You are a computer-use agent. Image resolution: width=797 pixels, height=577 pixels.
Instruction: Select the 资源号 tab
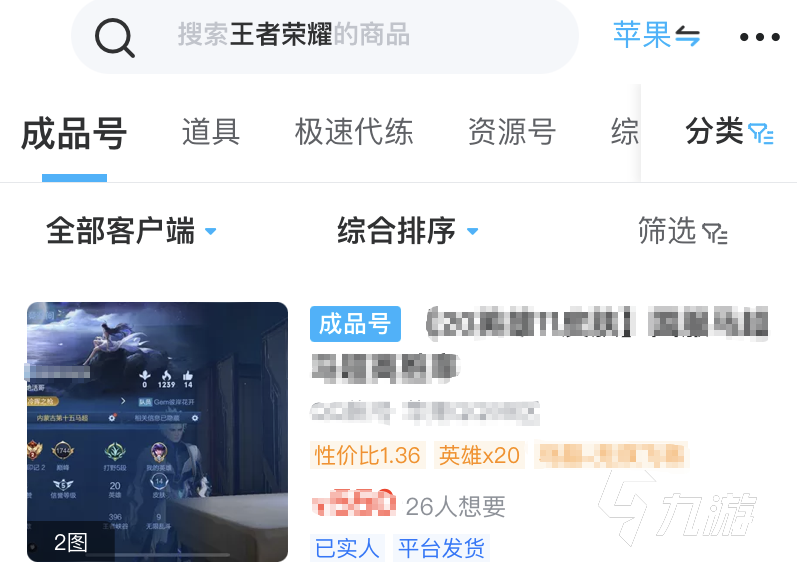coord(512,132)
